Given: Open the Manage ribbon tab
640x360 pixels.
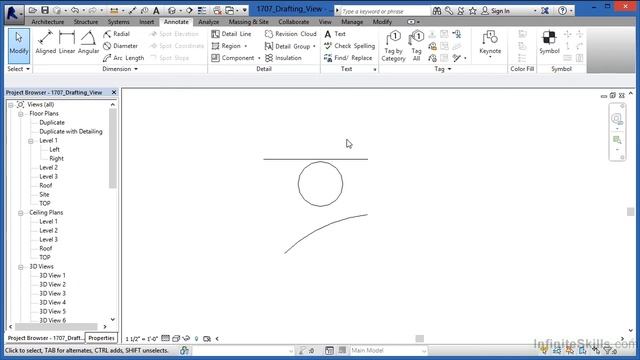Looking at the screenshot, I should tap(352, 22).
